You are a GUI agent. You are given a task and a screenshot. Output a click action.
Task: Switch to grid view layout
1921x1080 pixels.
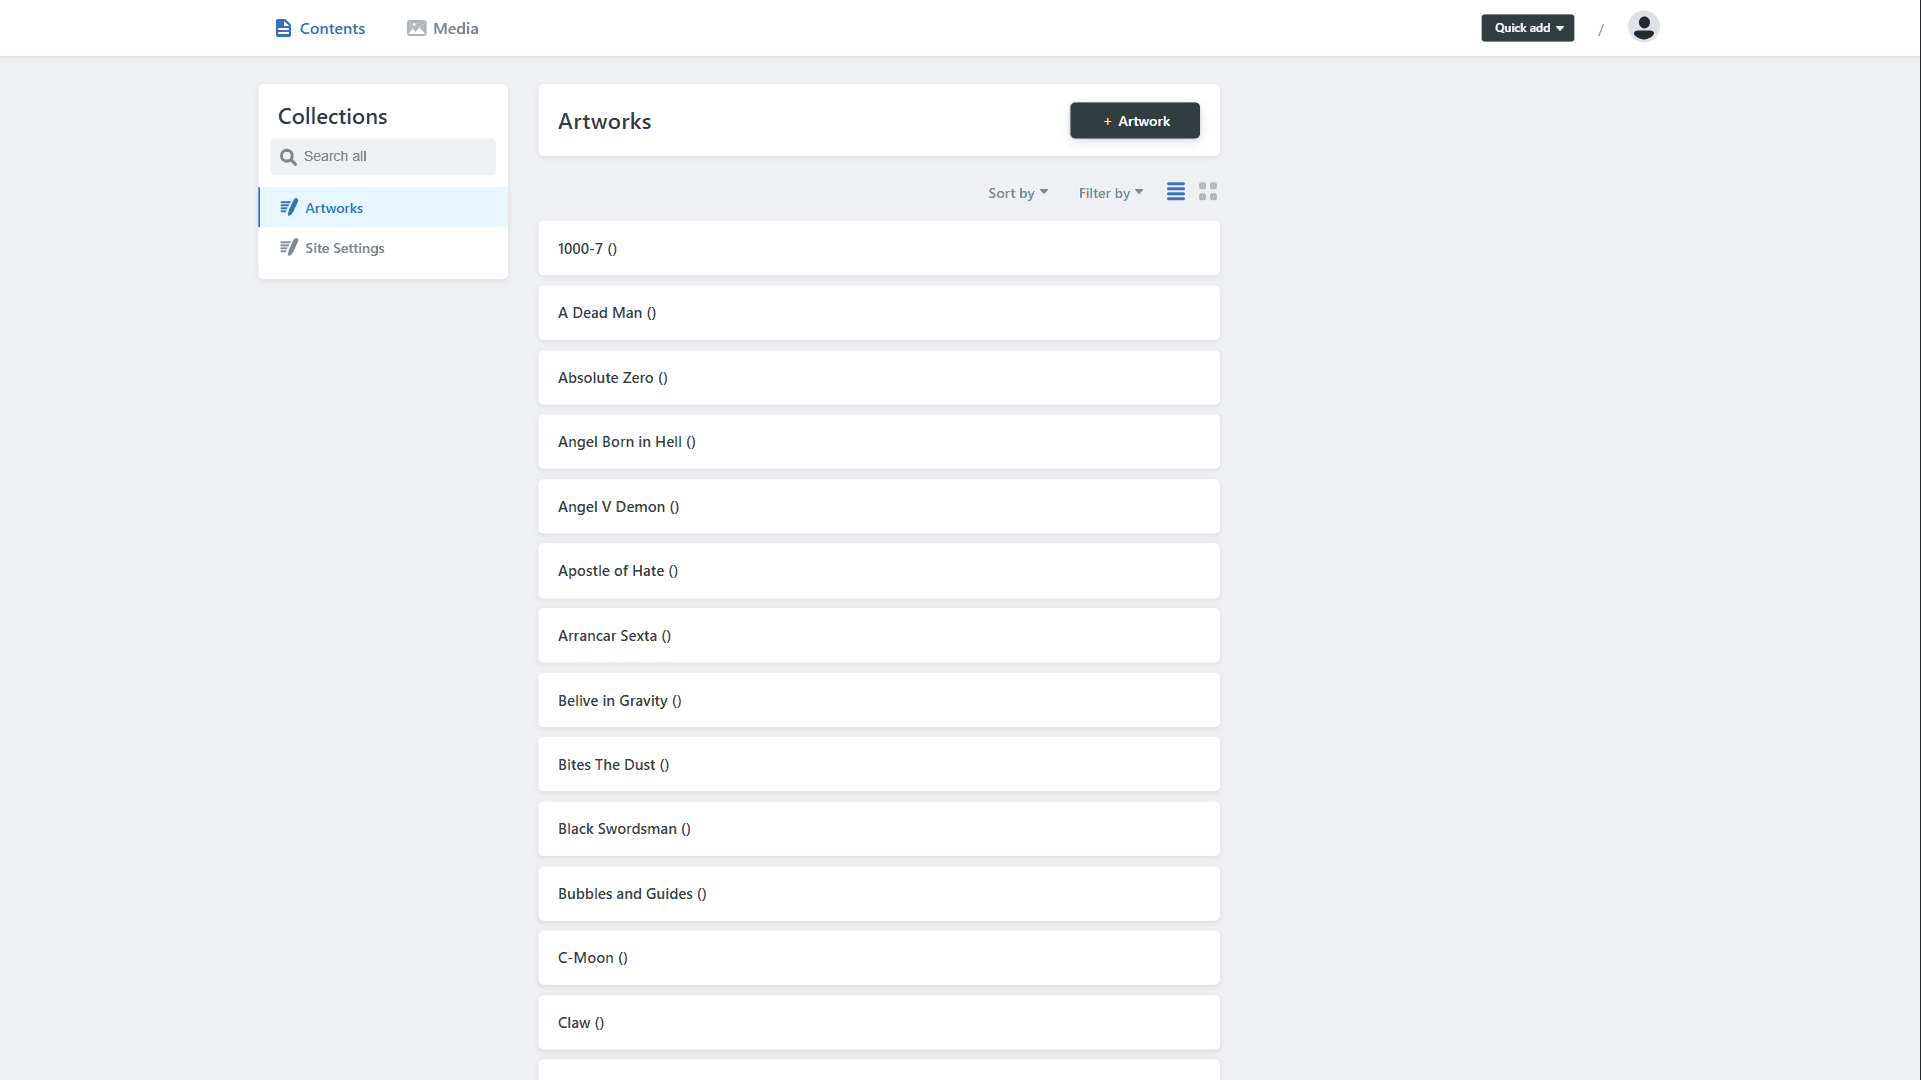pyautogui.click(x=1208, y=191)
